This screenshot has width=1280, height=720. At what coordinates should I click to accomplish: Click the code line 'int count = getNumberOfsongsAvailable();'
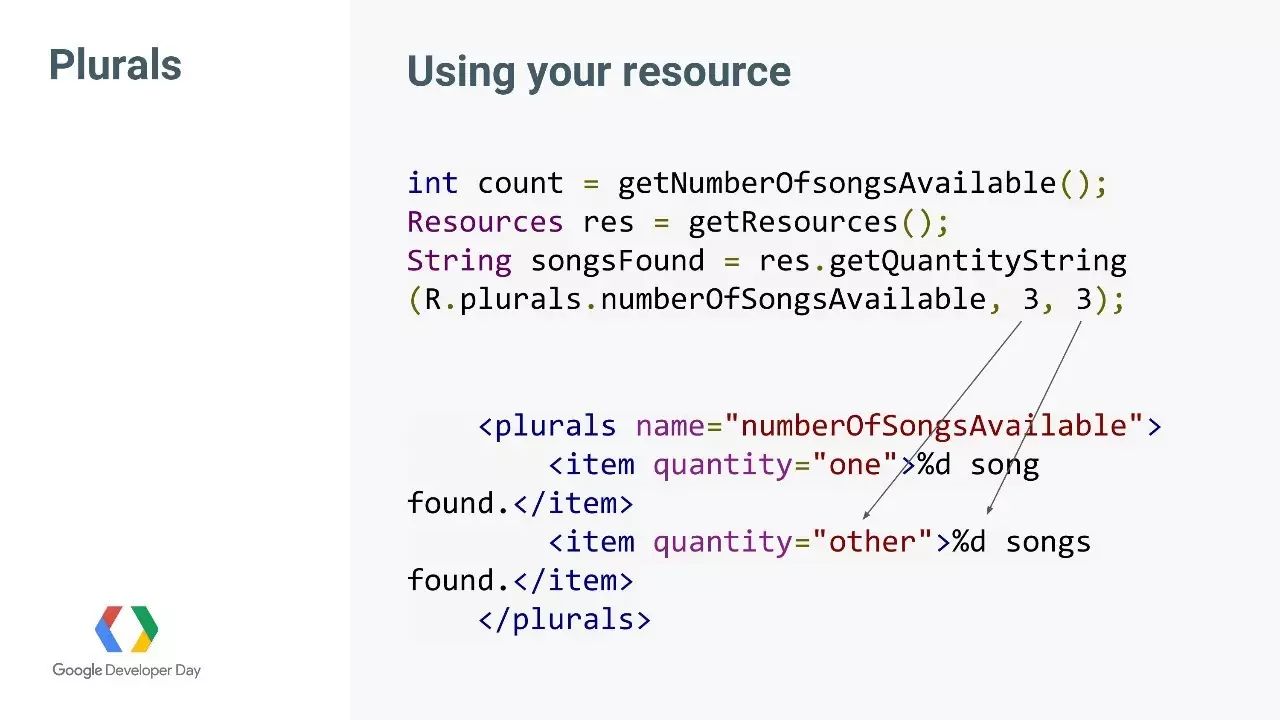757,183
